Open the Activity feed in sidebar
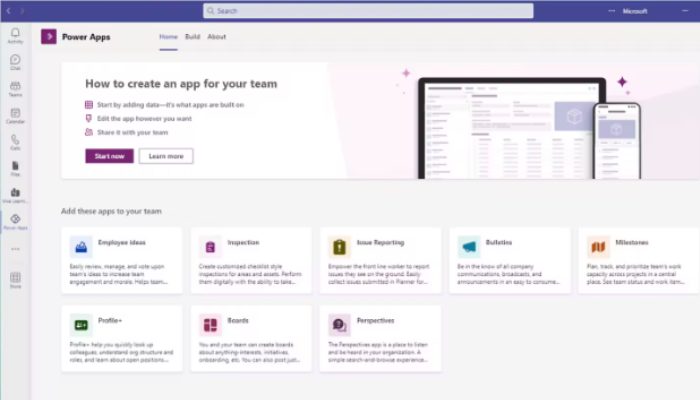The width and height of the screenshot is (700, 400). 15,35
